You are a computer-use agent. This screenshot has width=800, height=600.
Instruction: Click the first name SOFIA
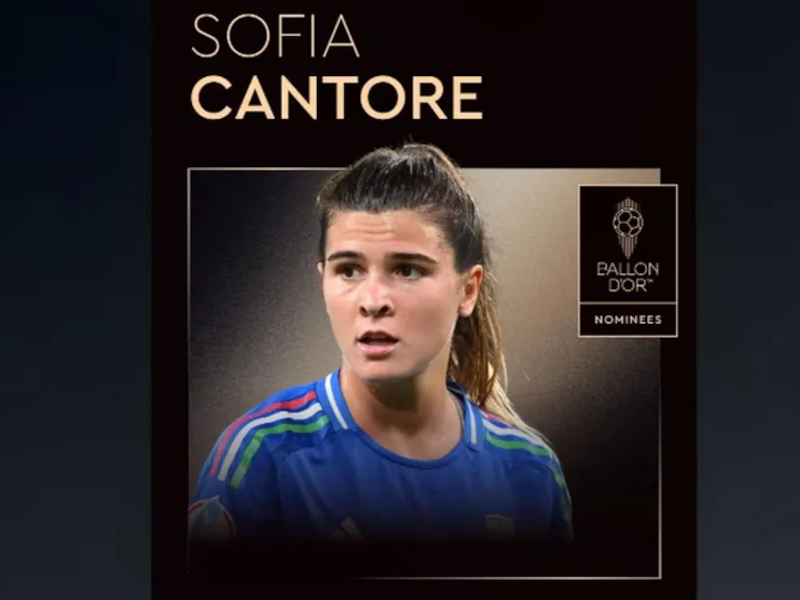click(x=276, y=36)
